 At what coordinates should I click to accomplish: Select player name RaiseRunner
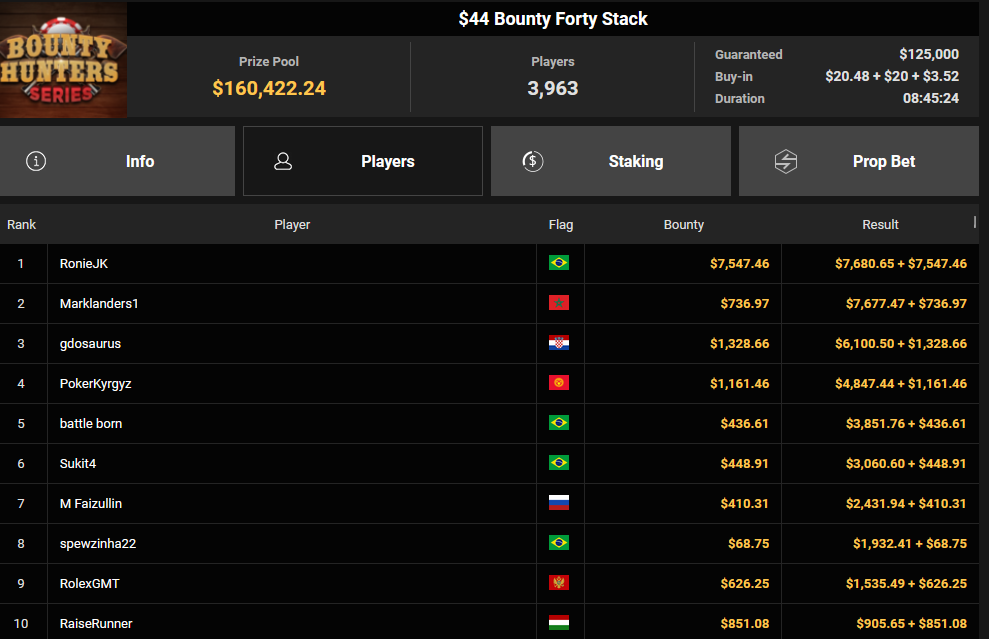[96, 624]
